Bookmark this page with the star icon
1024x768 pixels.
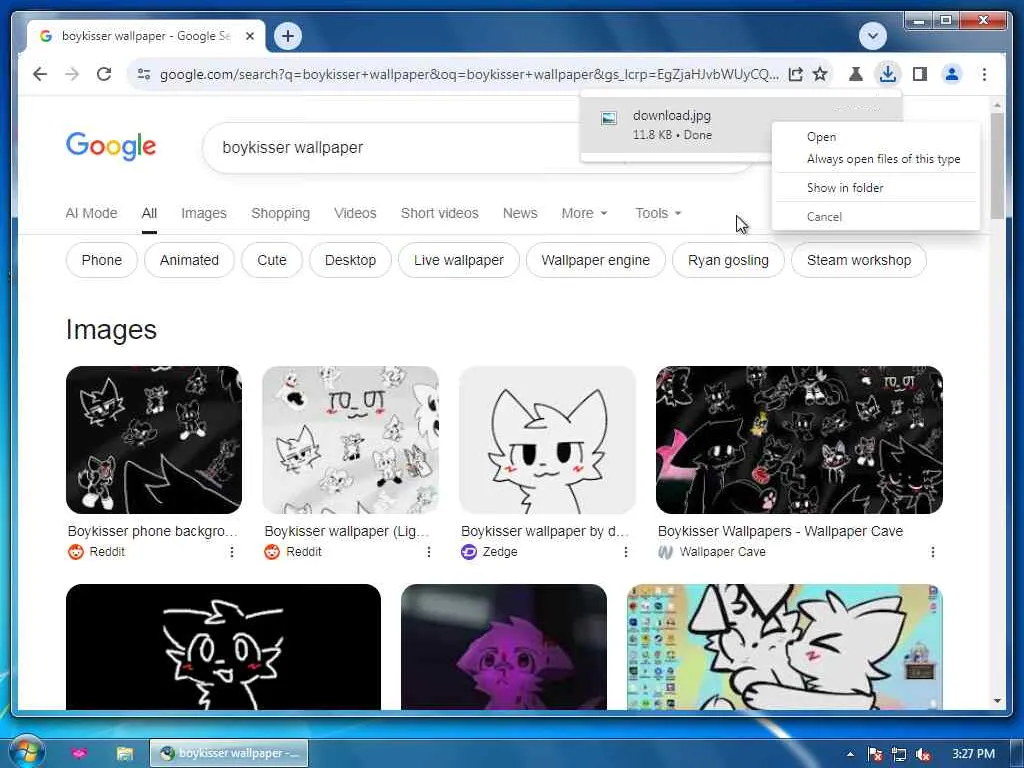pyautogui.click(x=820, y=74)
